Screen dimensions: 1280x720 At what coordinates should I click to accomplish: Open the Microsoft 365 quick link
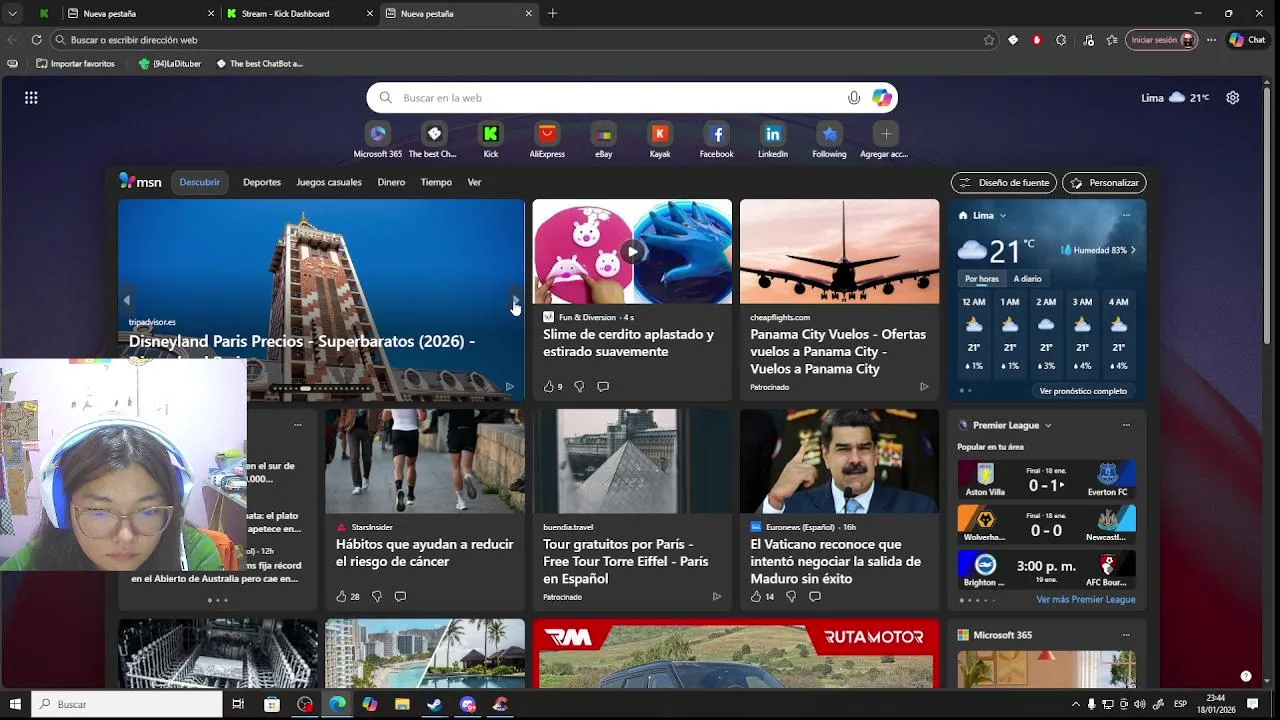(x=378, y=140)
